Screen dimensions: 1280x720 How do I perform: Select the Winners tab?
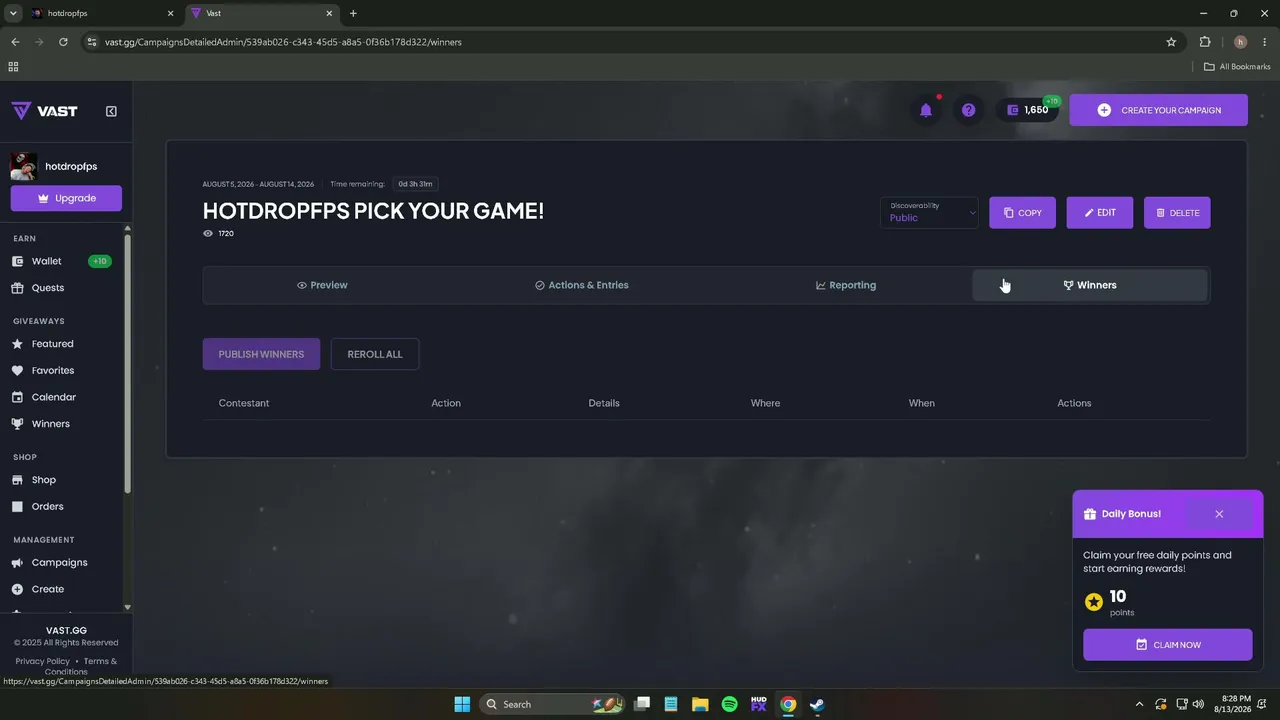(1090, 285)
